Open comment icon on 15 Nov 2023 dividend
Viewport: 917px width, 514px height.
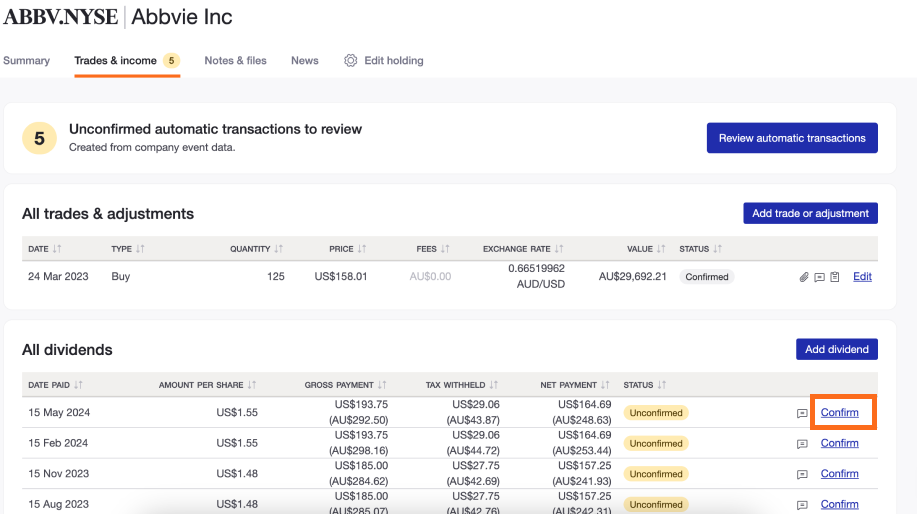click(x=802, y=474)
